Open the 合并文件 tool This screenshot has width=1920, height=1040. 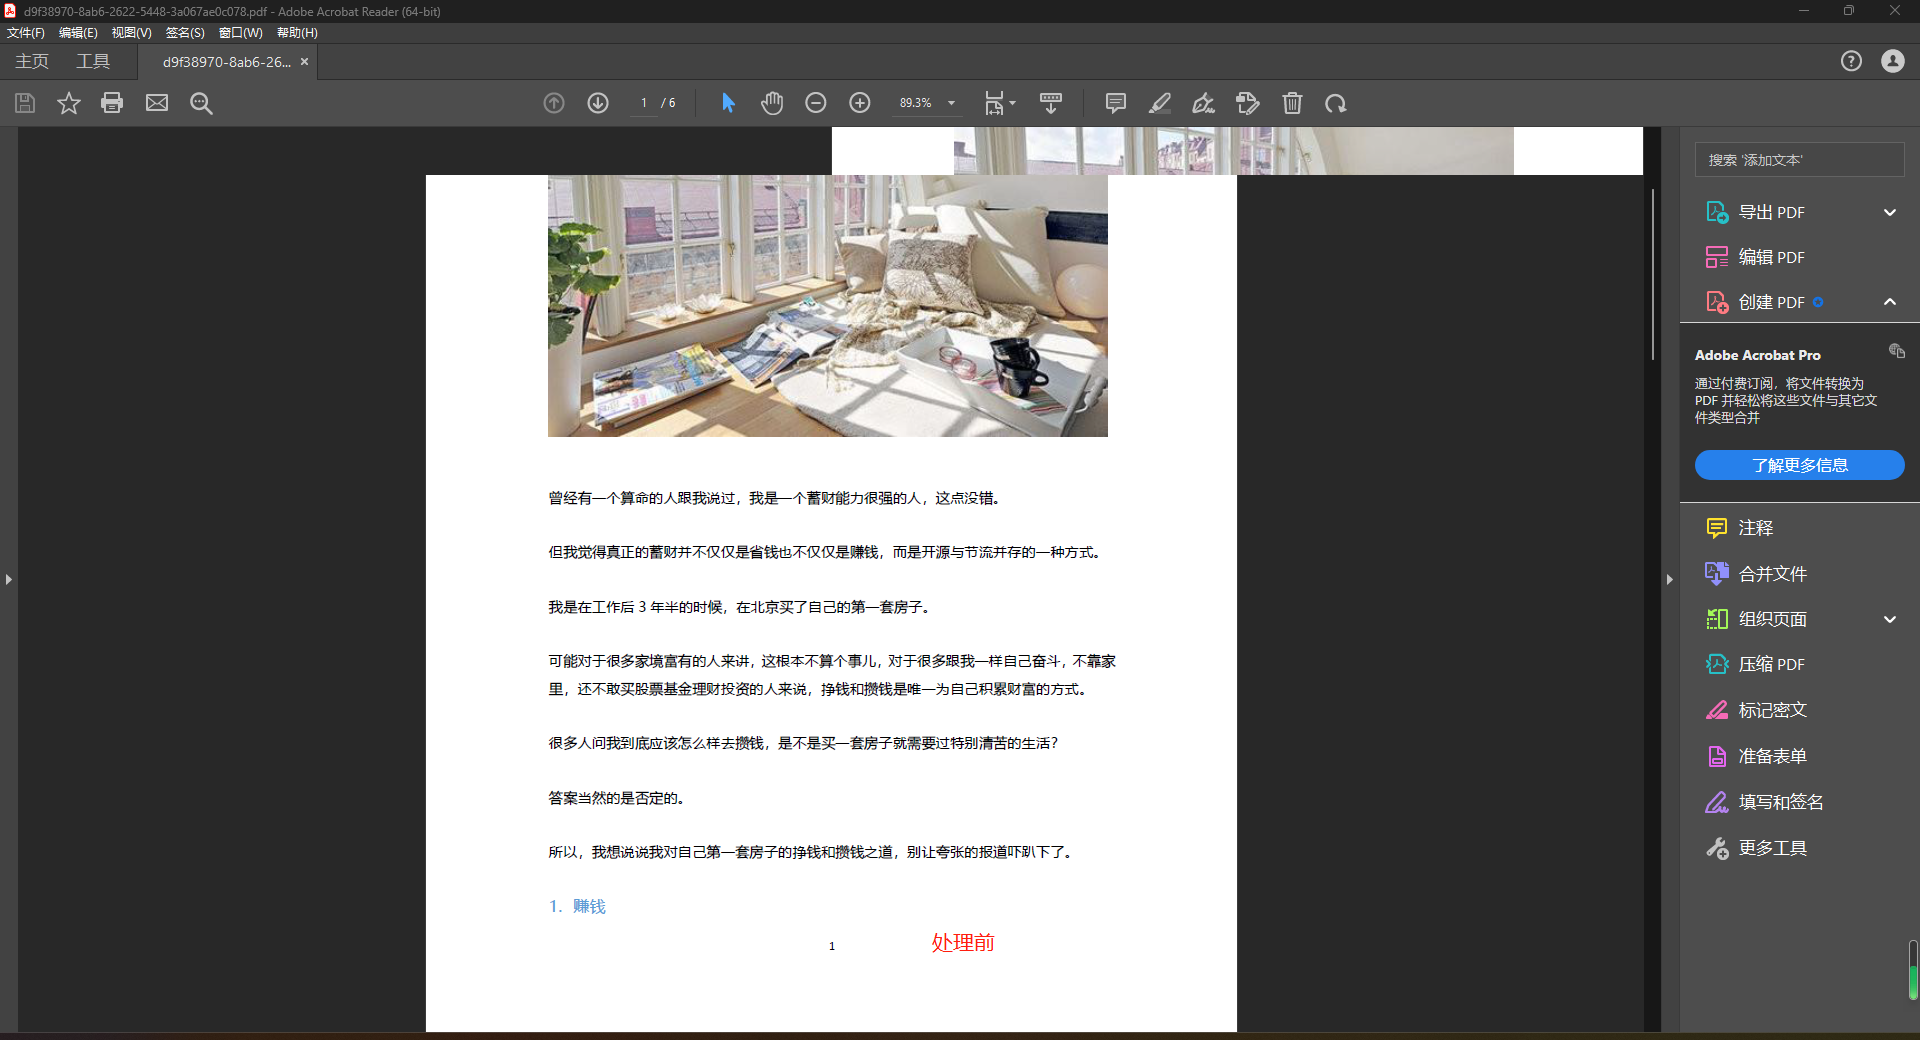1774,574
